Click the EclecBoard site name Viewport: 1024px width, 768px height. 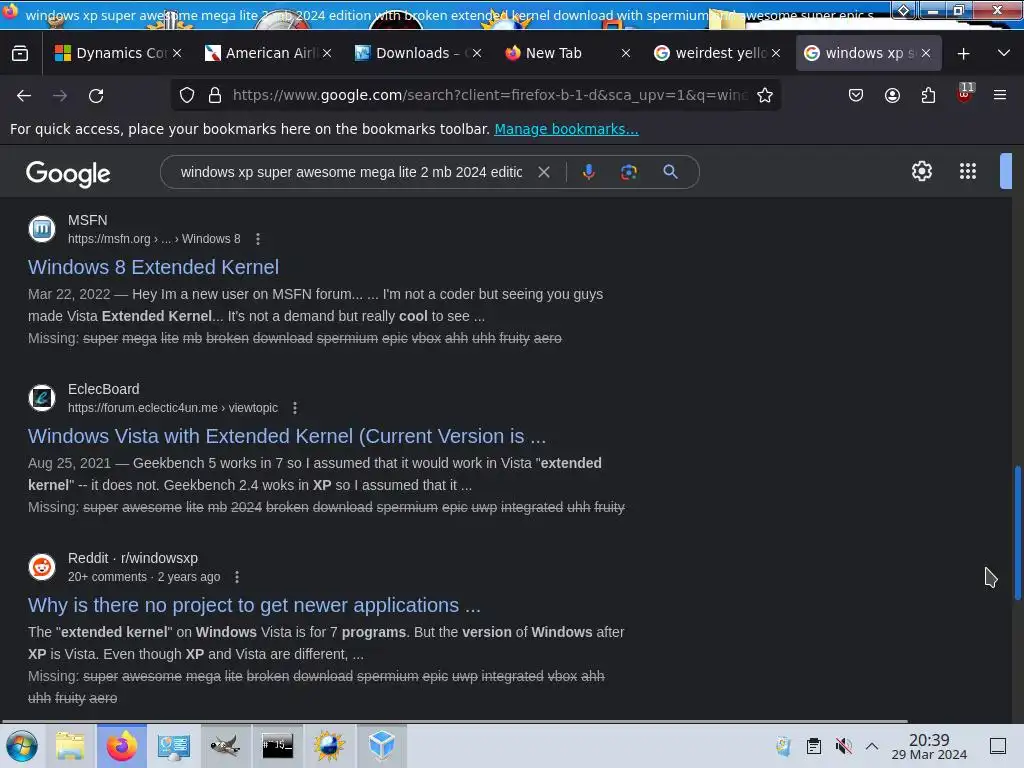104,389
